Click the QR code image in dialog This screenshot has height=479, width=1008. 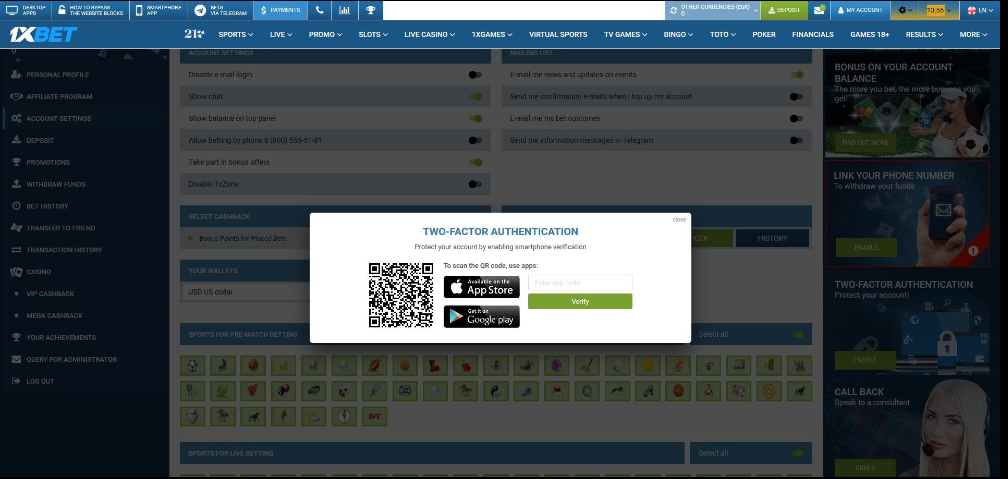point(400,295)
